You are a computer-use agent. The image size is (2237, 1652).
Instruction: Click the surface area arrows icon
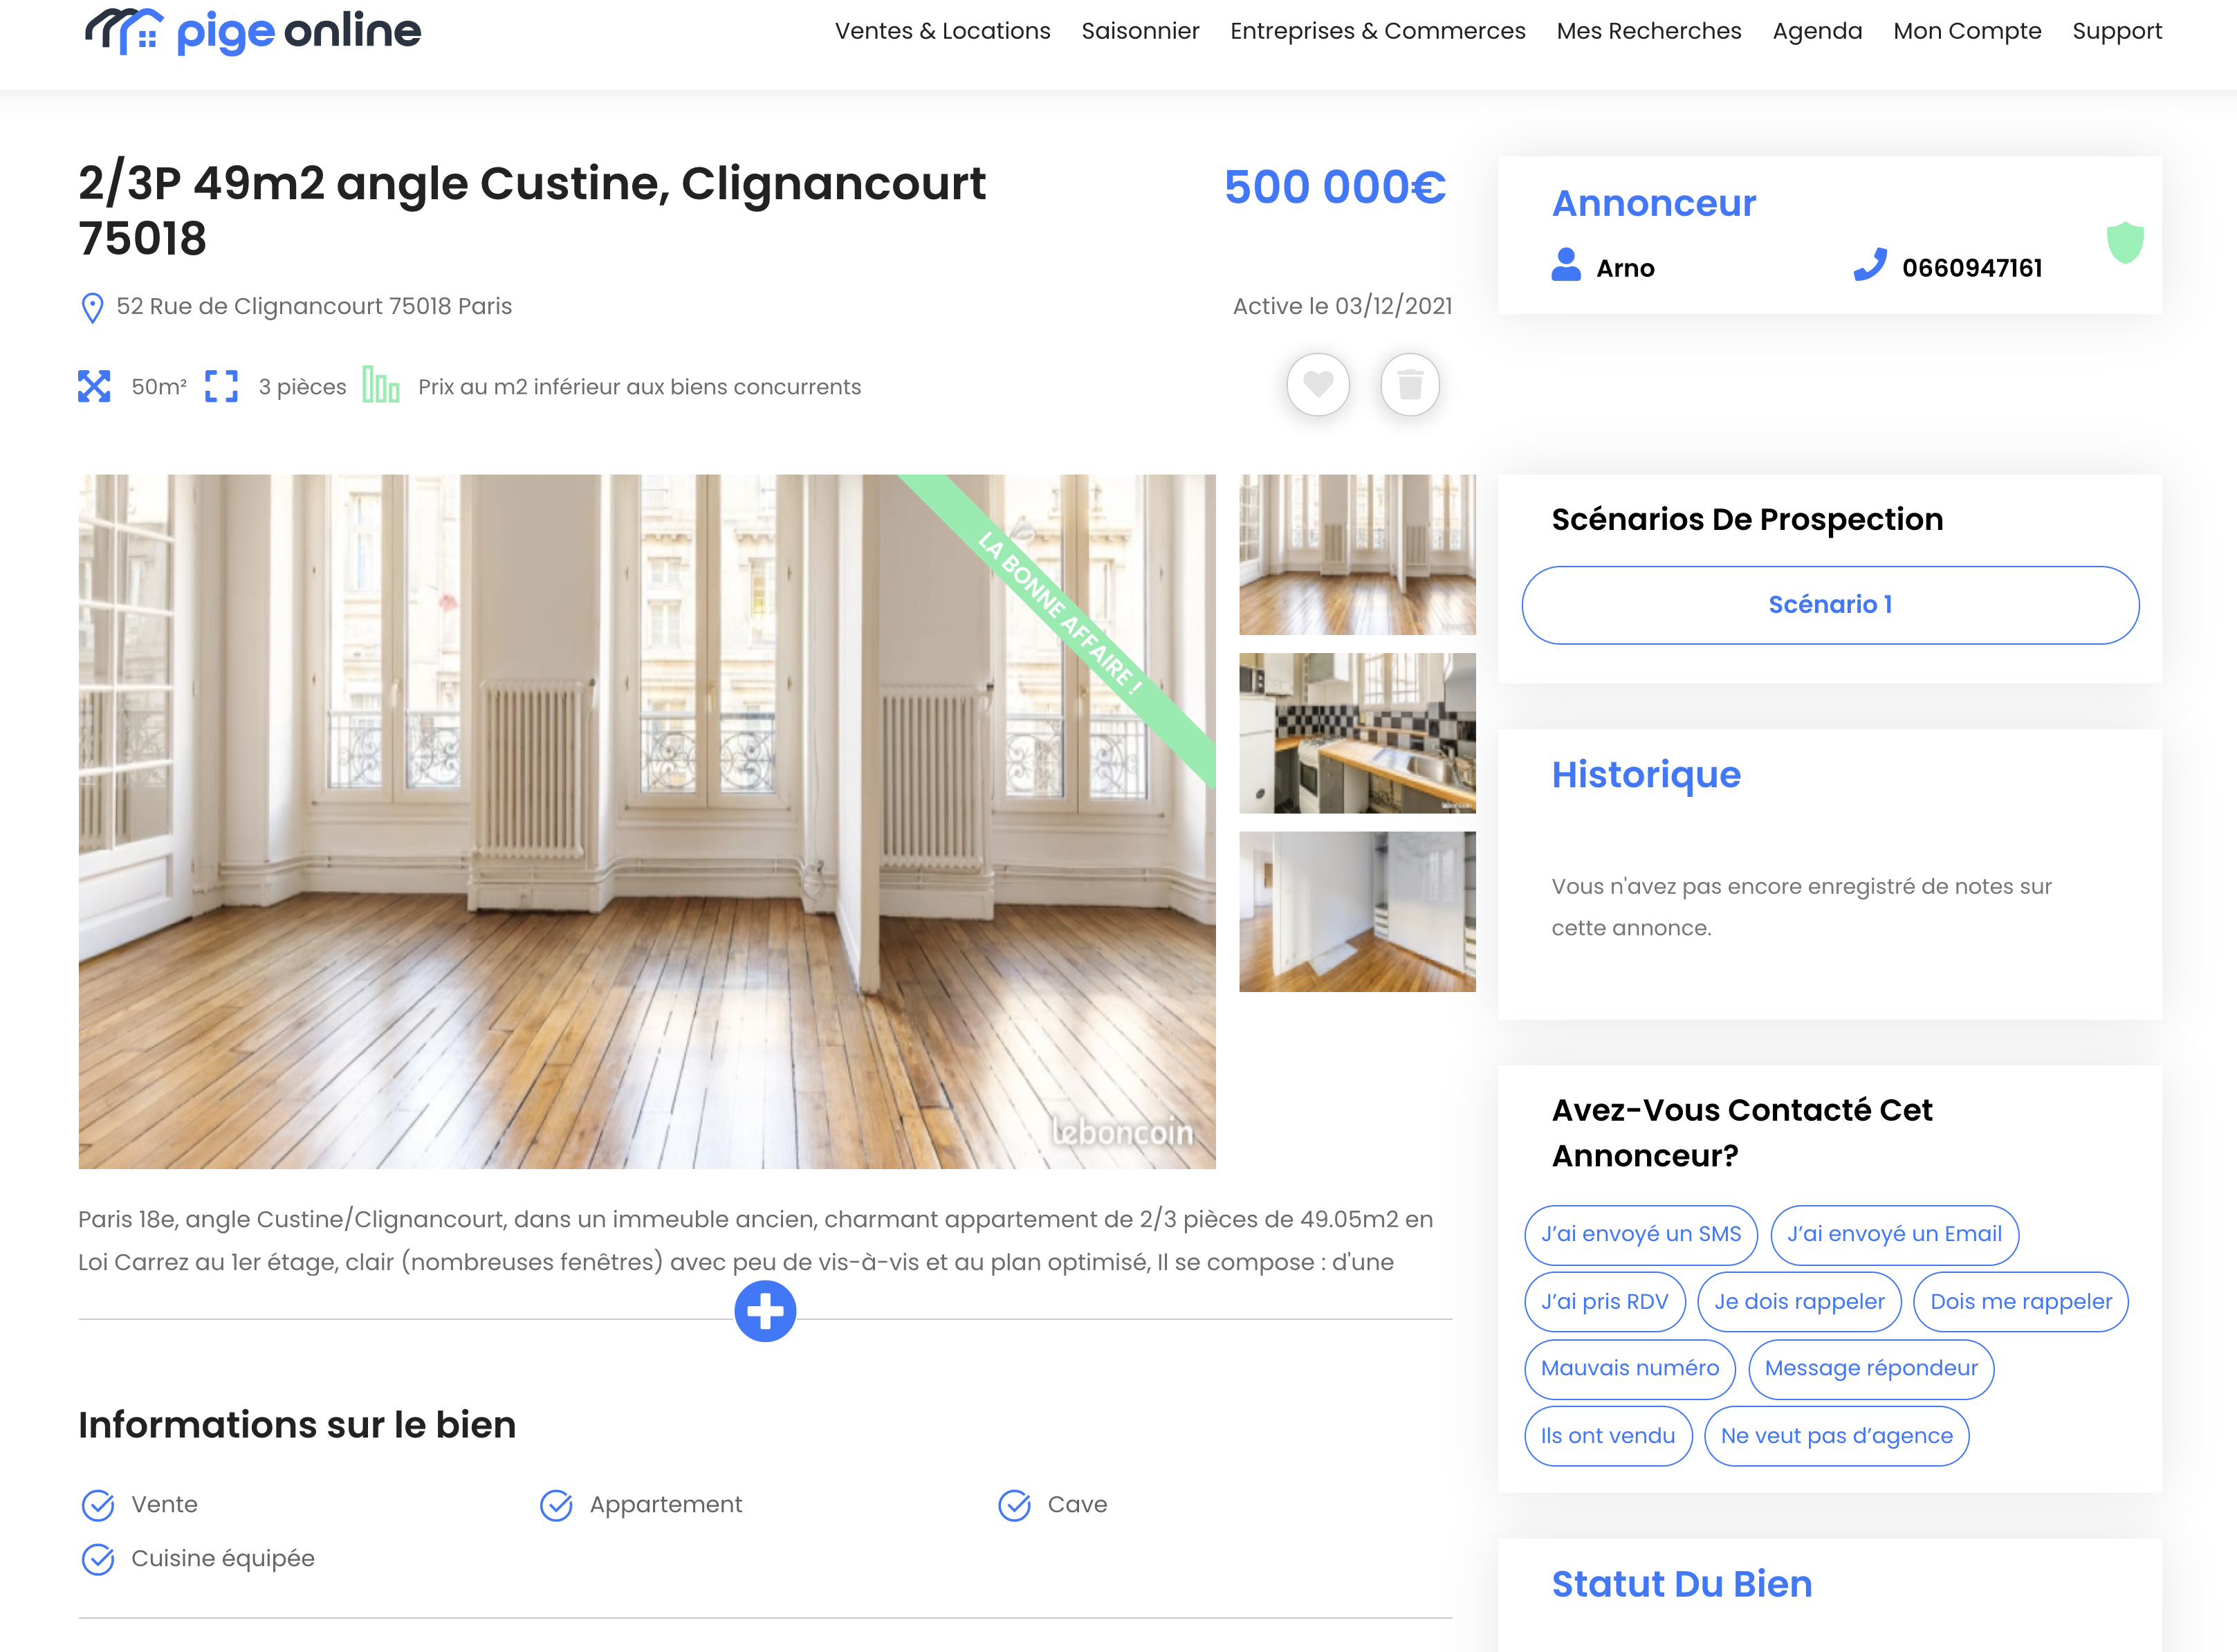[94, 386]
